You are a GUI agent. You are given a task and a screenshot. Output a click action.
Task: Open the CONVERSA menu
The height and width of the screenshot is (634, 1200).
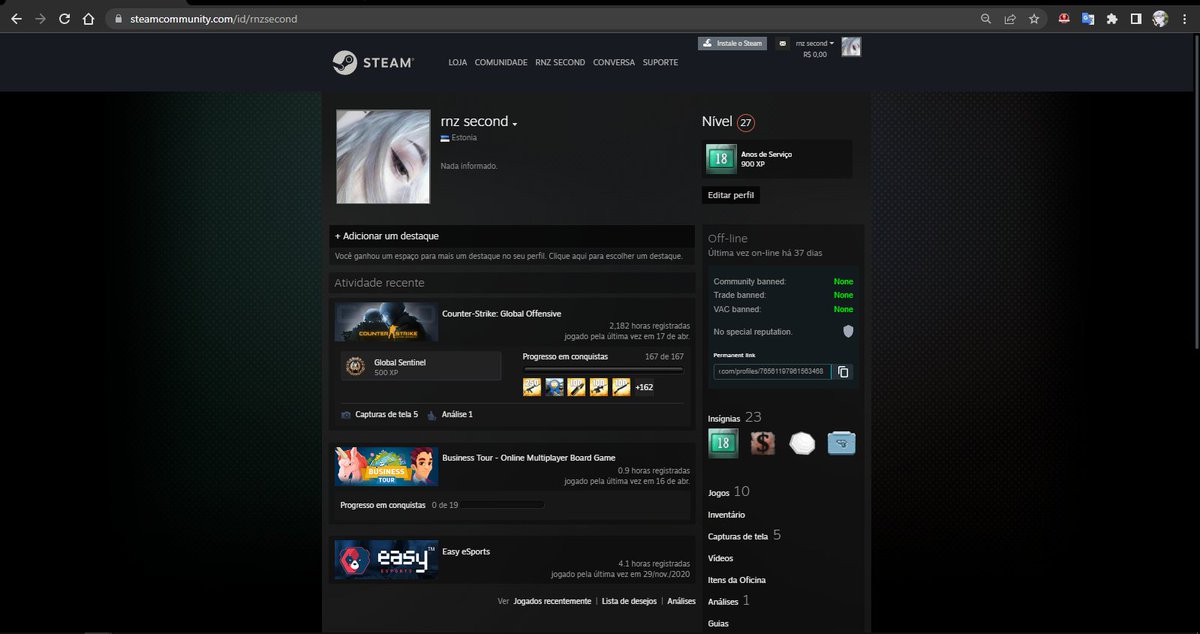point(614,62)
